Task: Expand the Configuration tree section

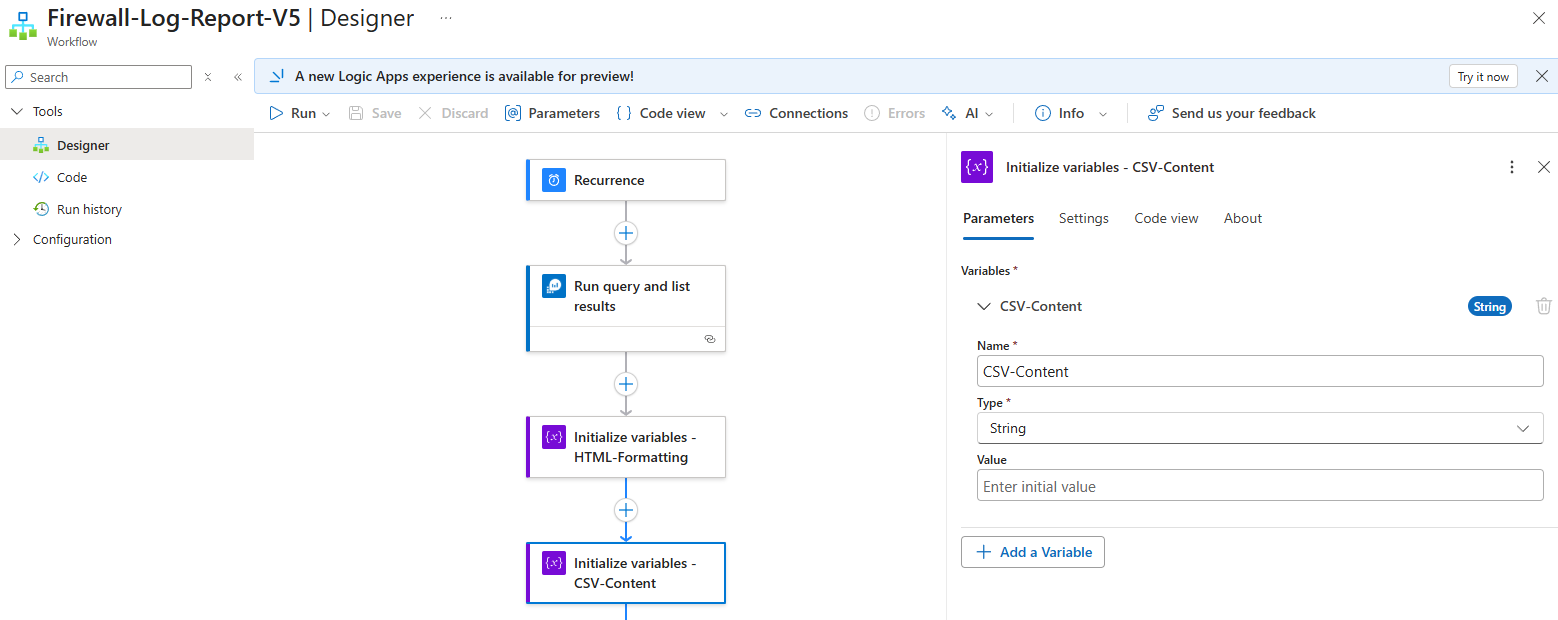Action: pyautogui.click(x=17, y=239)
